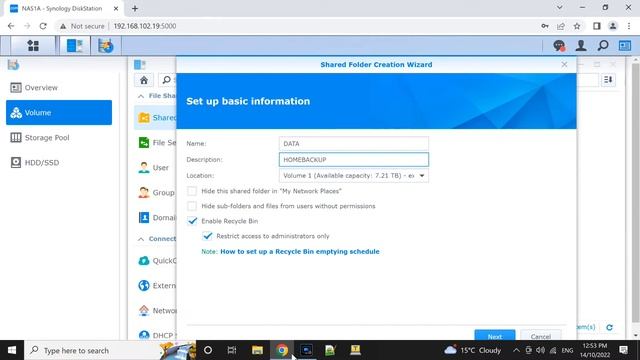
Task: Open Chrome three-dot menu
Action: 629,26
